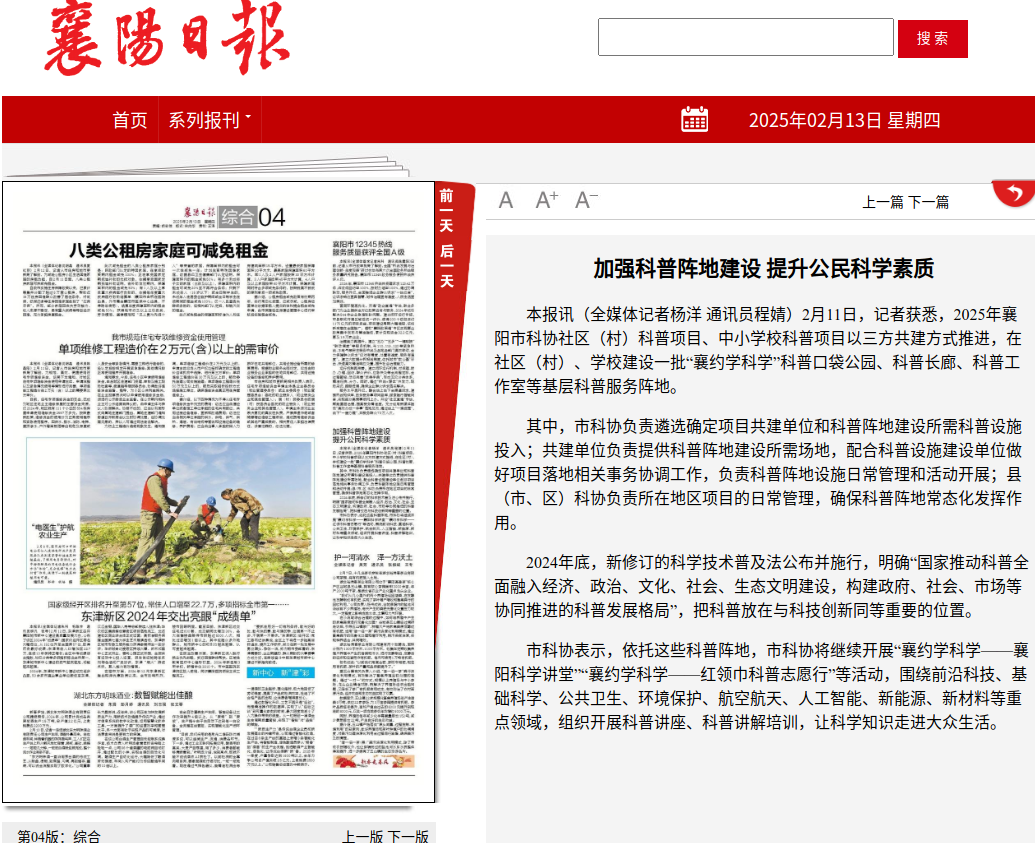1035x843 pixels.
Task: Decrease article font size with A−
Action: point(586,200)
